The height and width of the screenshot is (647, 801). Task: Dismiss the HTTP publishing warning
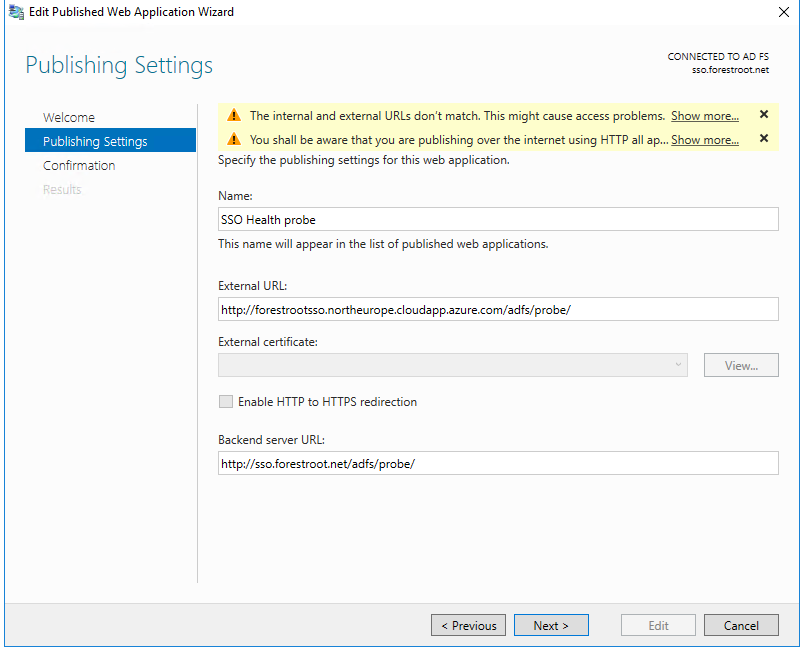click(764, 138)
